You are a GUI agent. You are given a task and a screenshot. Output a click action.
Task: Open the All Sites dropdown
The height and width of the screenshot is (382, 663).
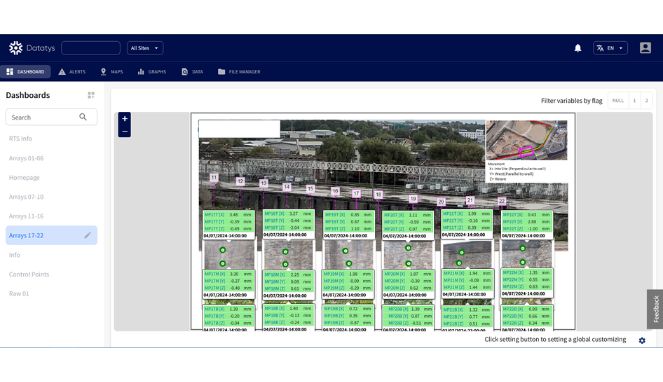click(x=145, y=48)
